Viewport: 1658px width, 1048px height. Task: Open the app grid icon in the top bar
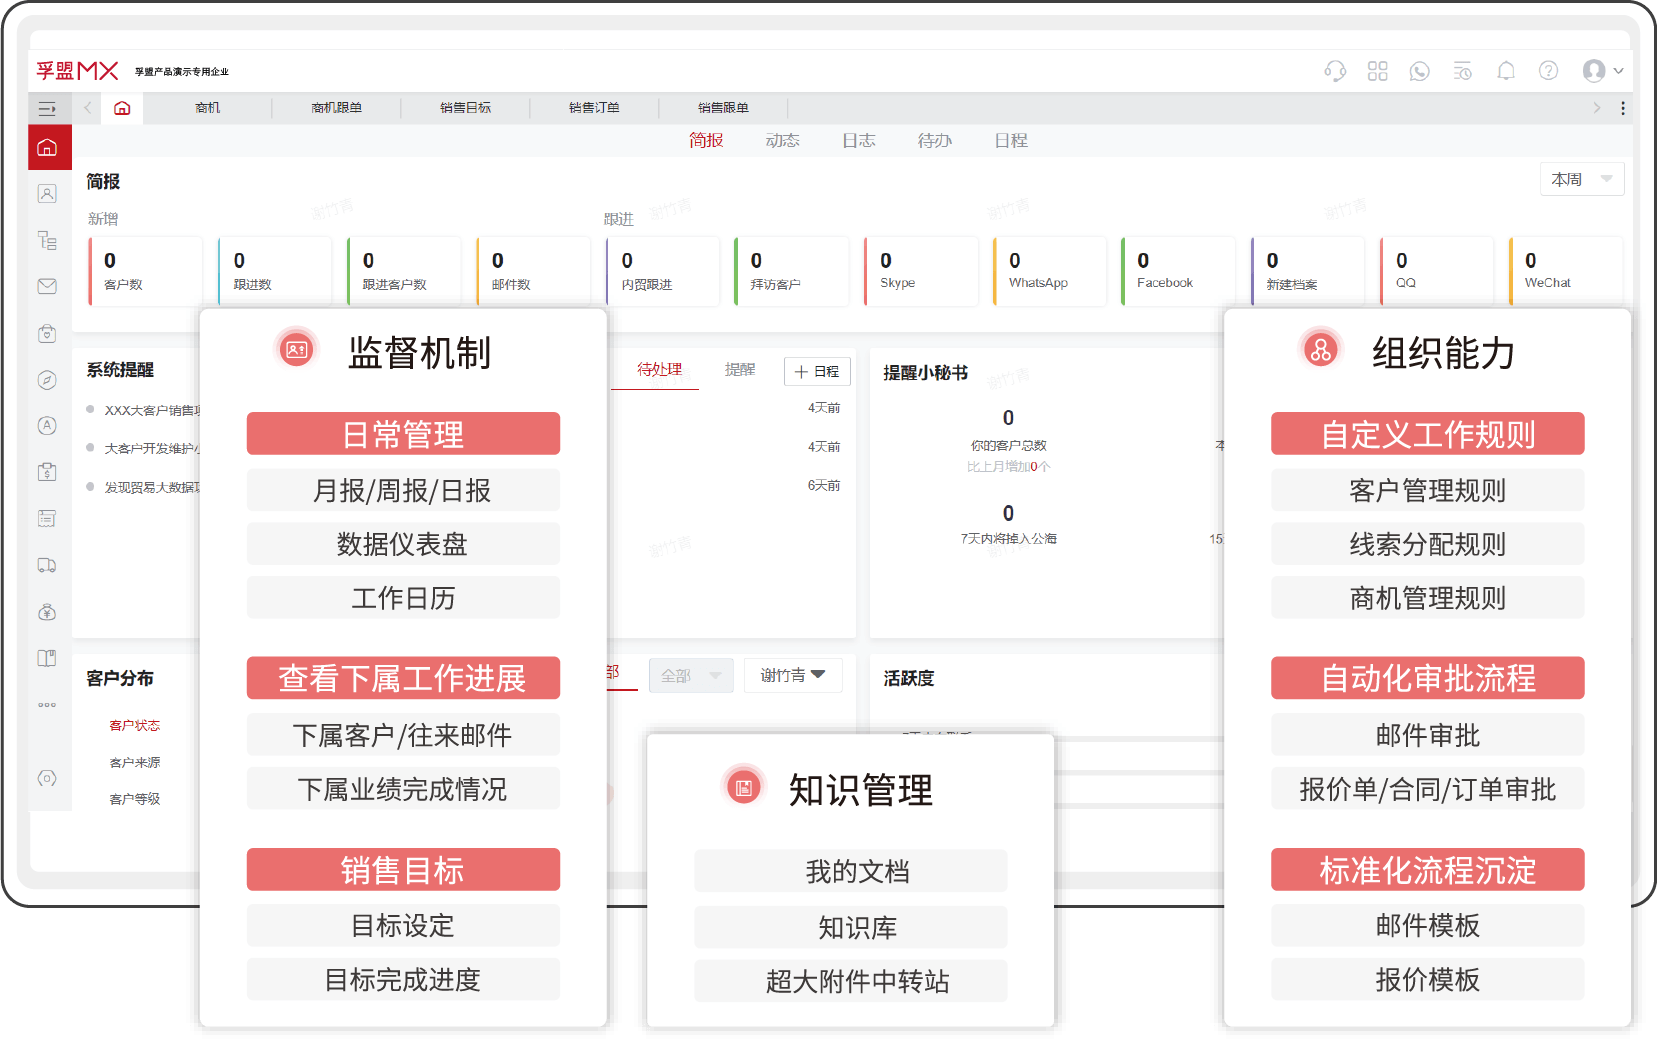pyautogui.click(x=1378, y=71)
